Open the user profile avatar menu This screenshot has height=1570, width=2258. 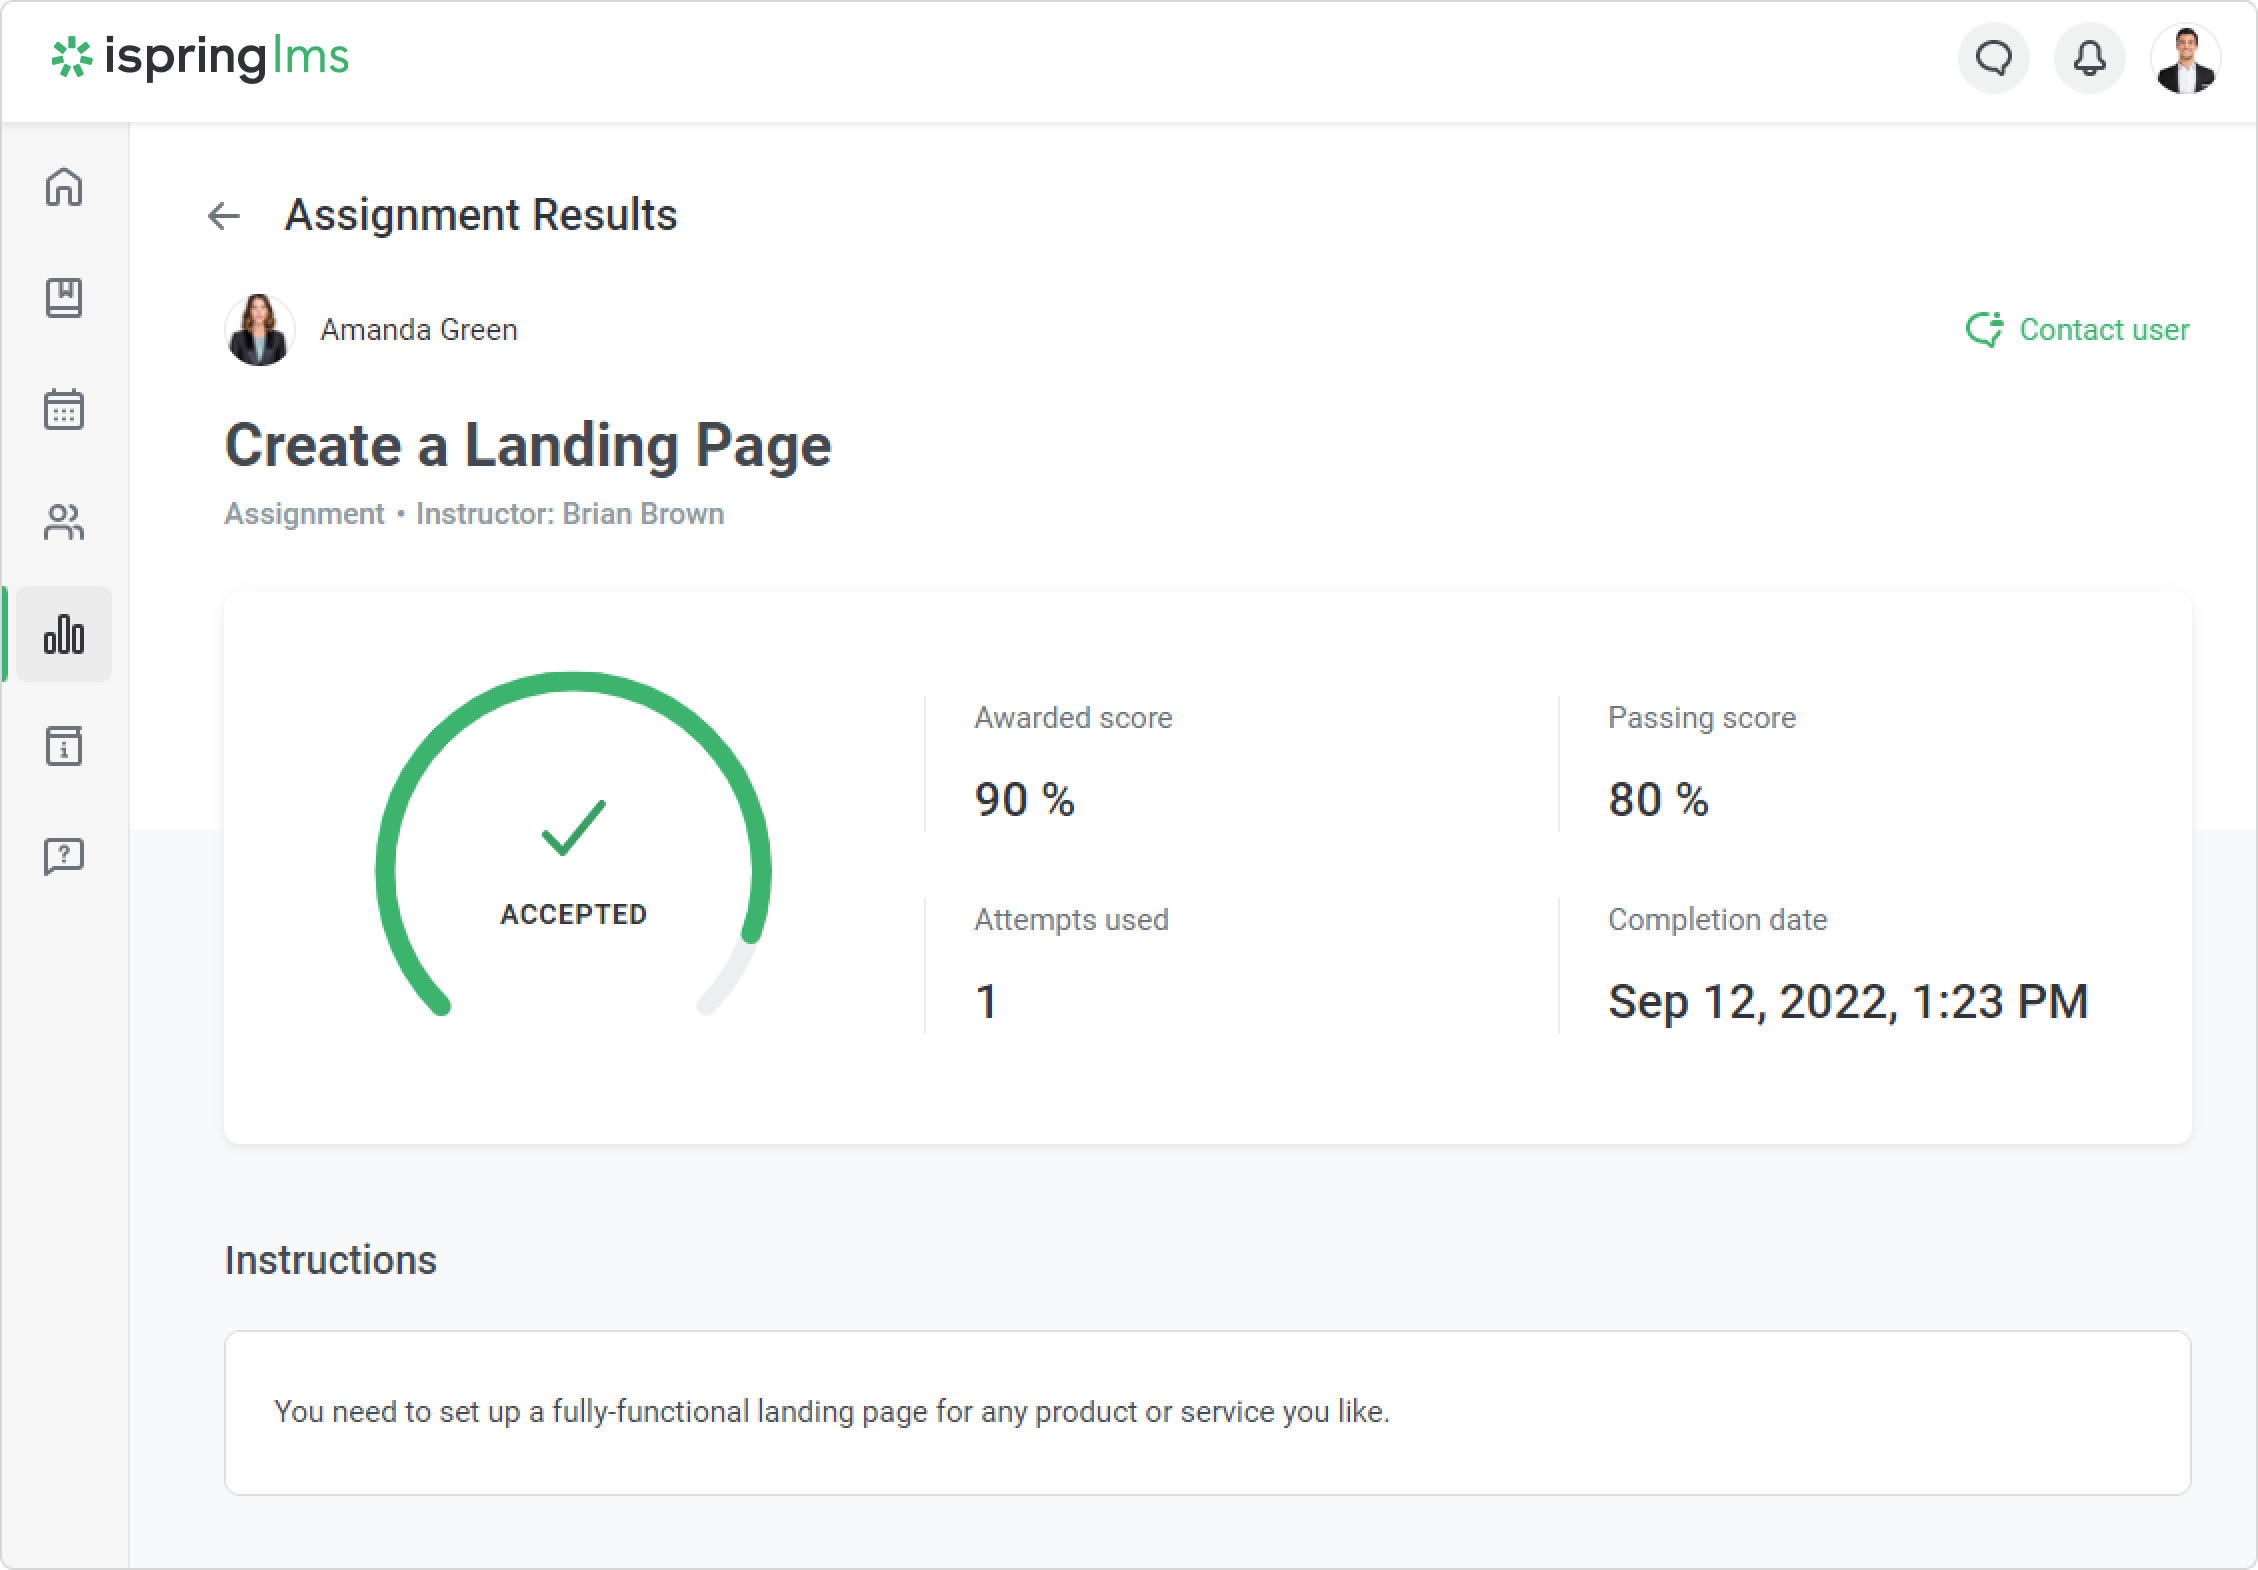coord(2185,58)
